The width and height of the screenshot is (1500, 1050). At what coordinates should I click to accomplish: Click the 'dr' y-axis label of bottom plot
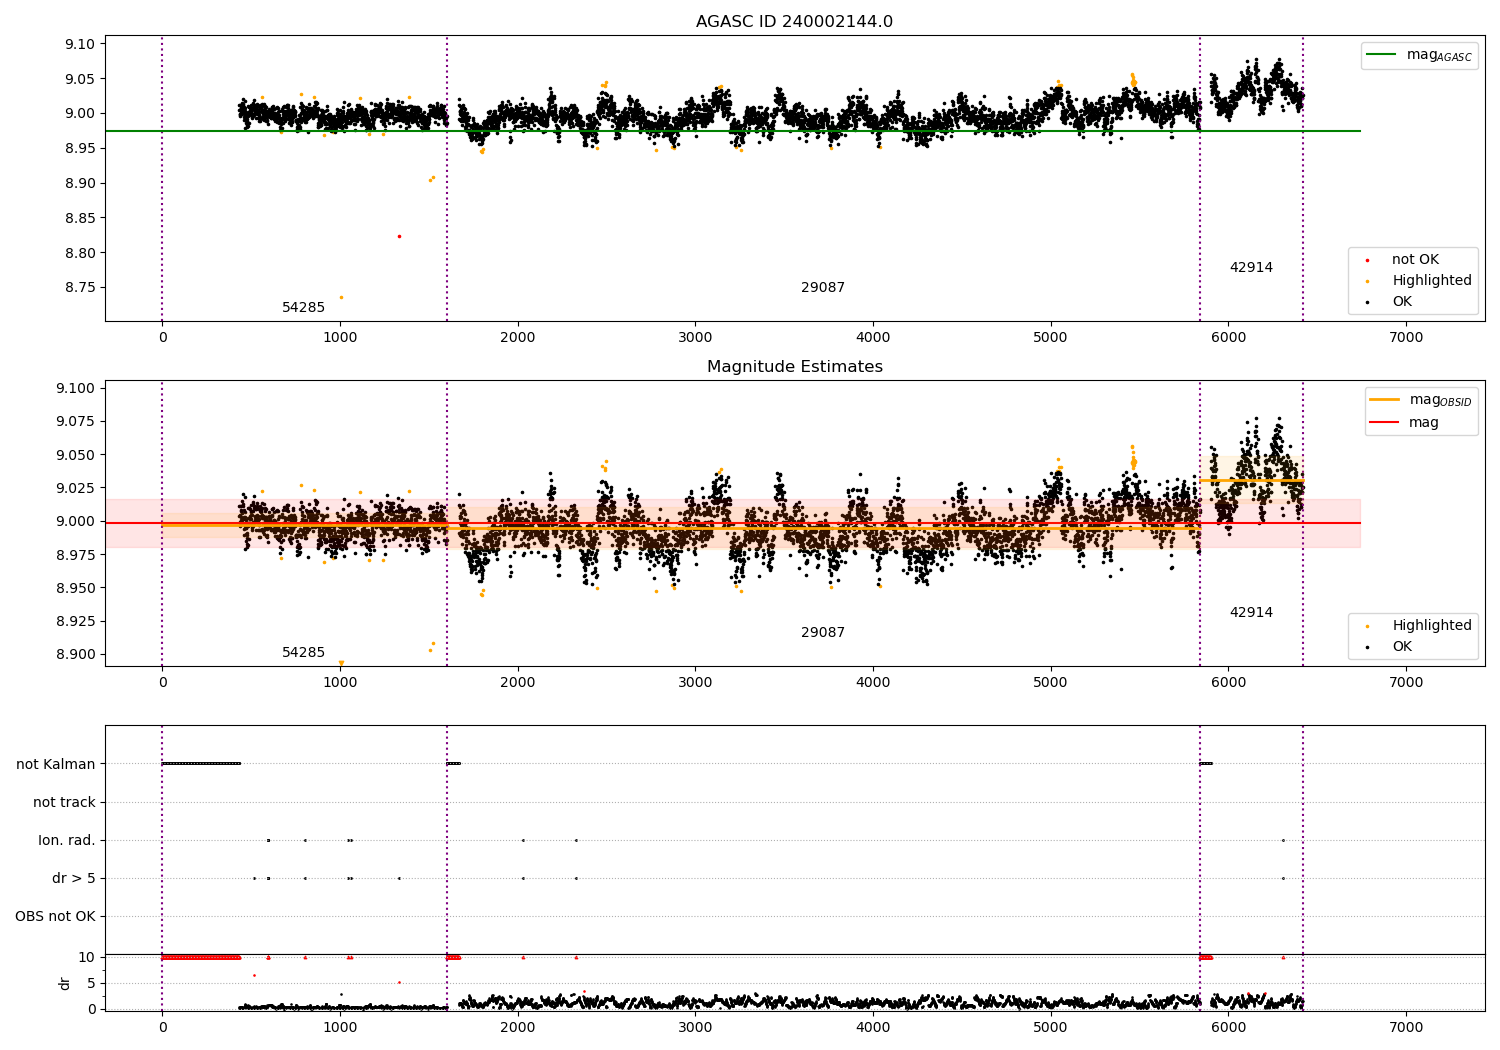[x=65, y=983]
